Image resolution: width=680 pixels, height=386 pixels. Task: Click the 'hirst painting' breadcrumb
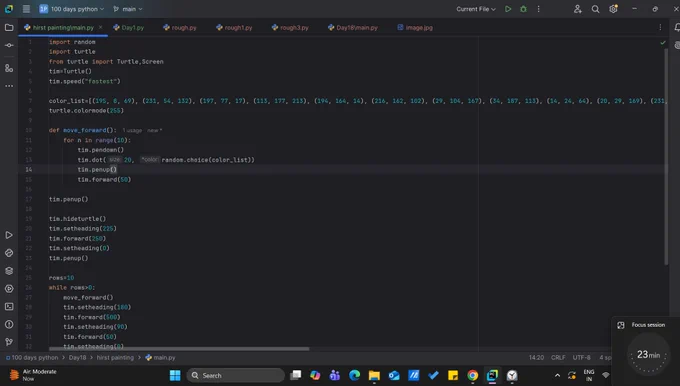(115, 358)
